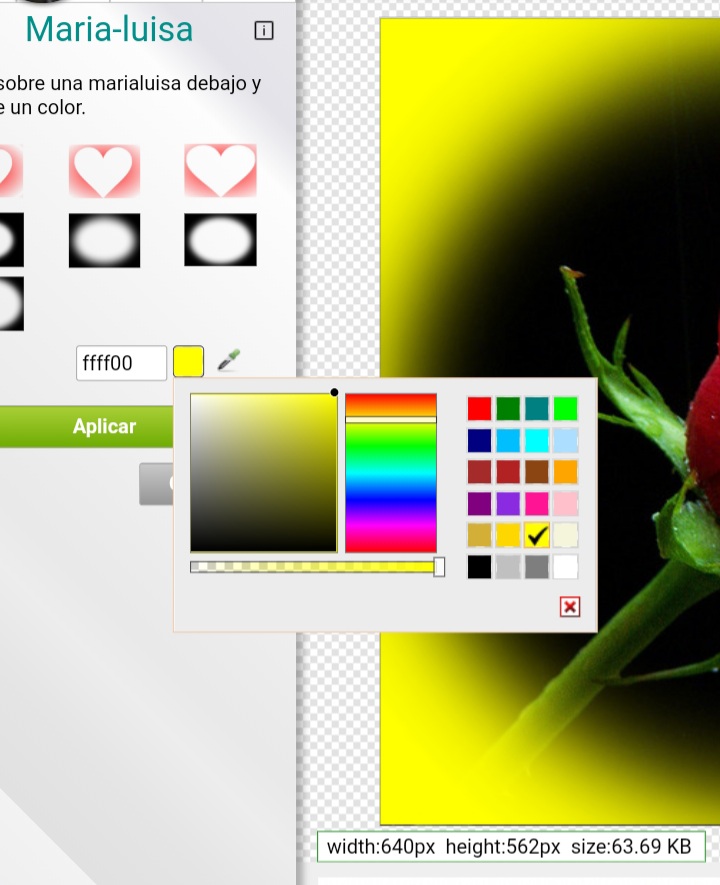Image resolution: width=720 pixels, height=885 pixels.
Task: Click the yellow current color swatch
Action: click(x=188, y=361)
